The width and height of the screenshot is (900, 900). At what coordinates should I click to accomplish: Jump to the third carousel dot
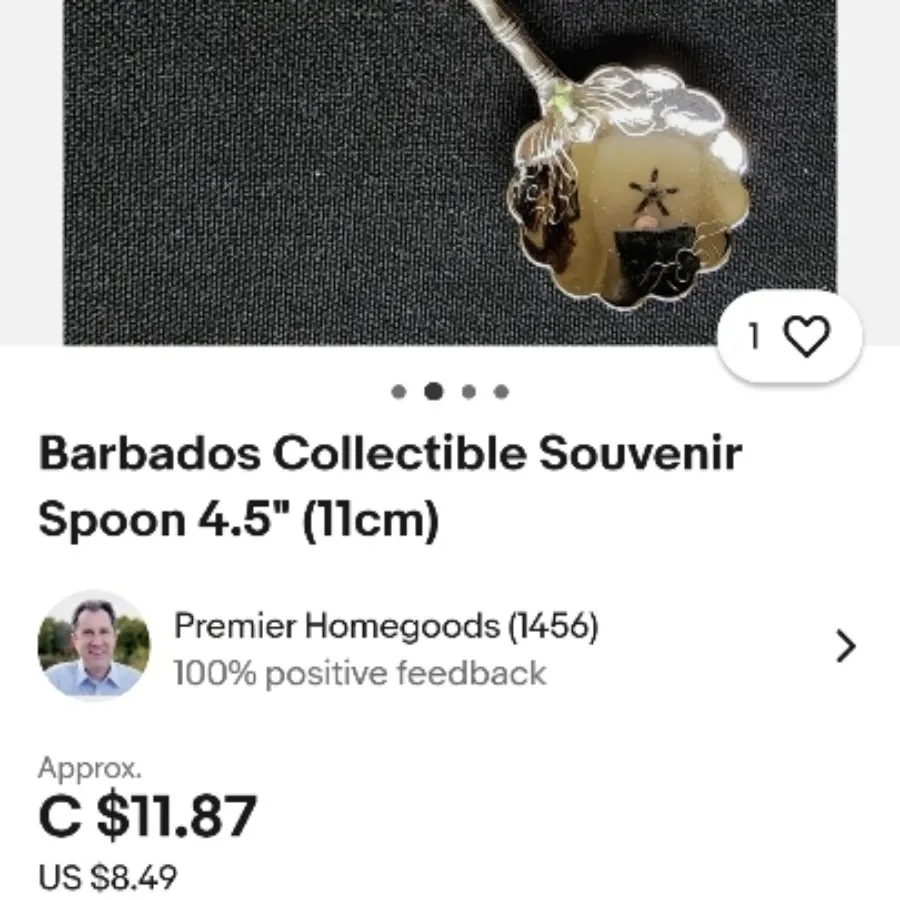point(468,391)
